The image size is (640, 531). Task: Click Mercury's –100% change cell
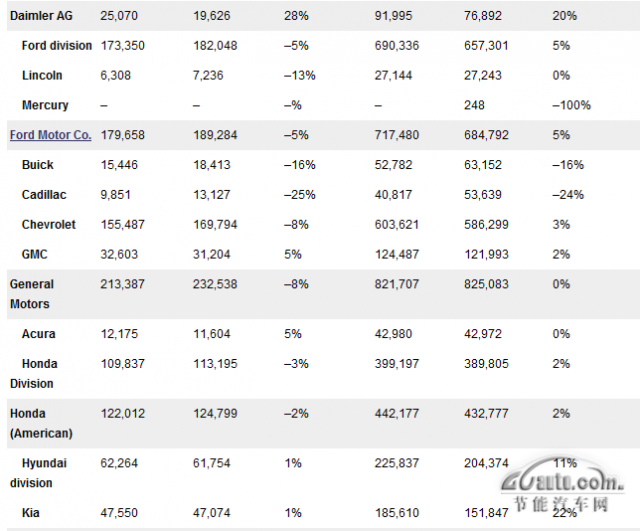[x=571, y=105]
